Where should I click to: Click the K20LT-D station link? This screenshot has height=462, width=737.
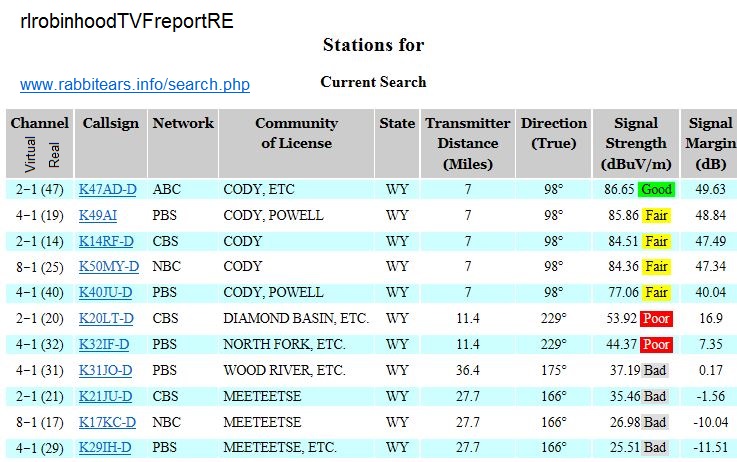pos(106,319)
